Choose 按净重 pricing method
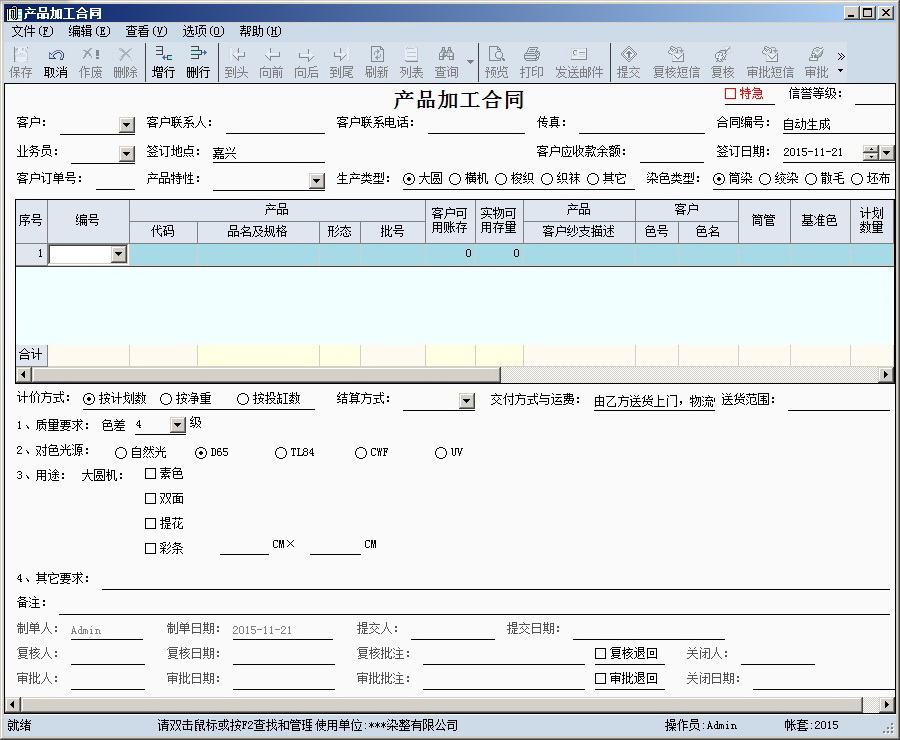900x740 pixels. click(x=166, y=399)
